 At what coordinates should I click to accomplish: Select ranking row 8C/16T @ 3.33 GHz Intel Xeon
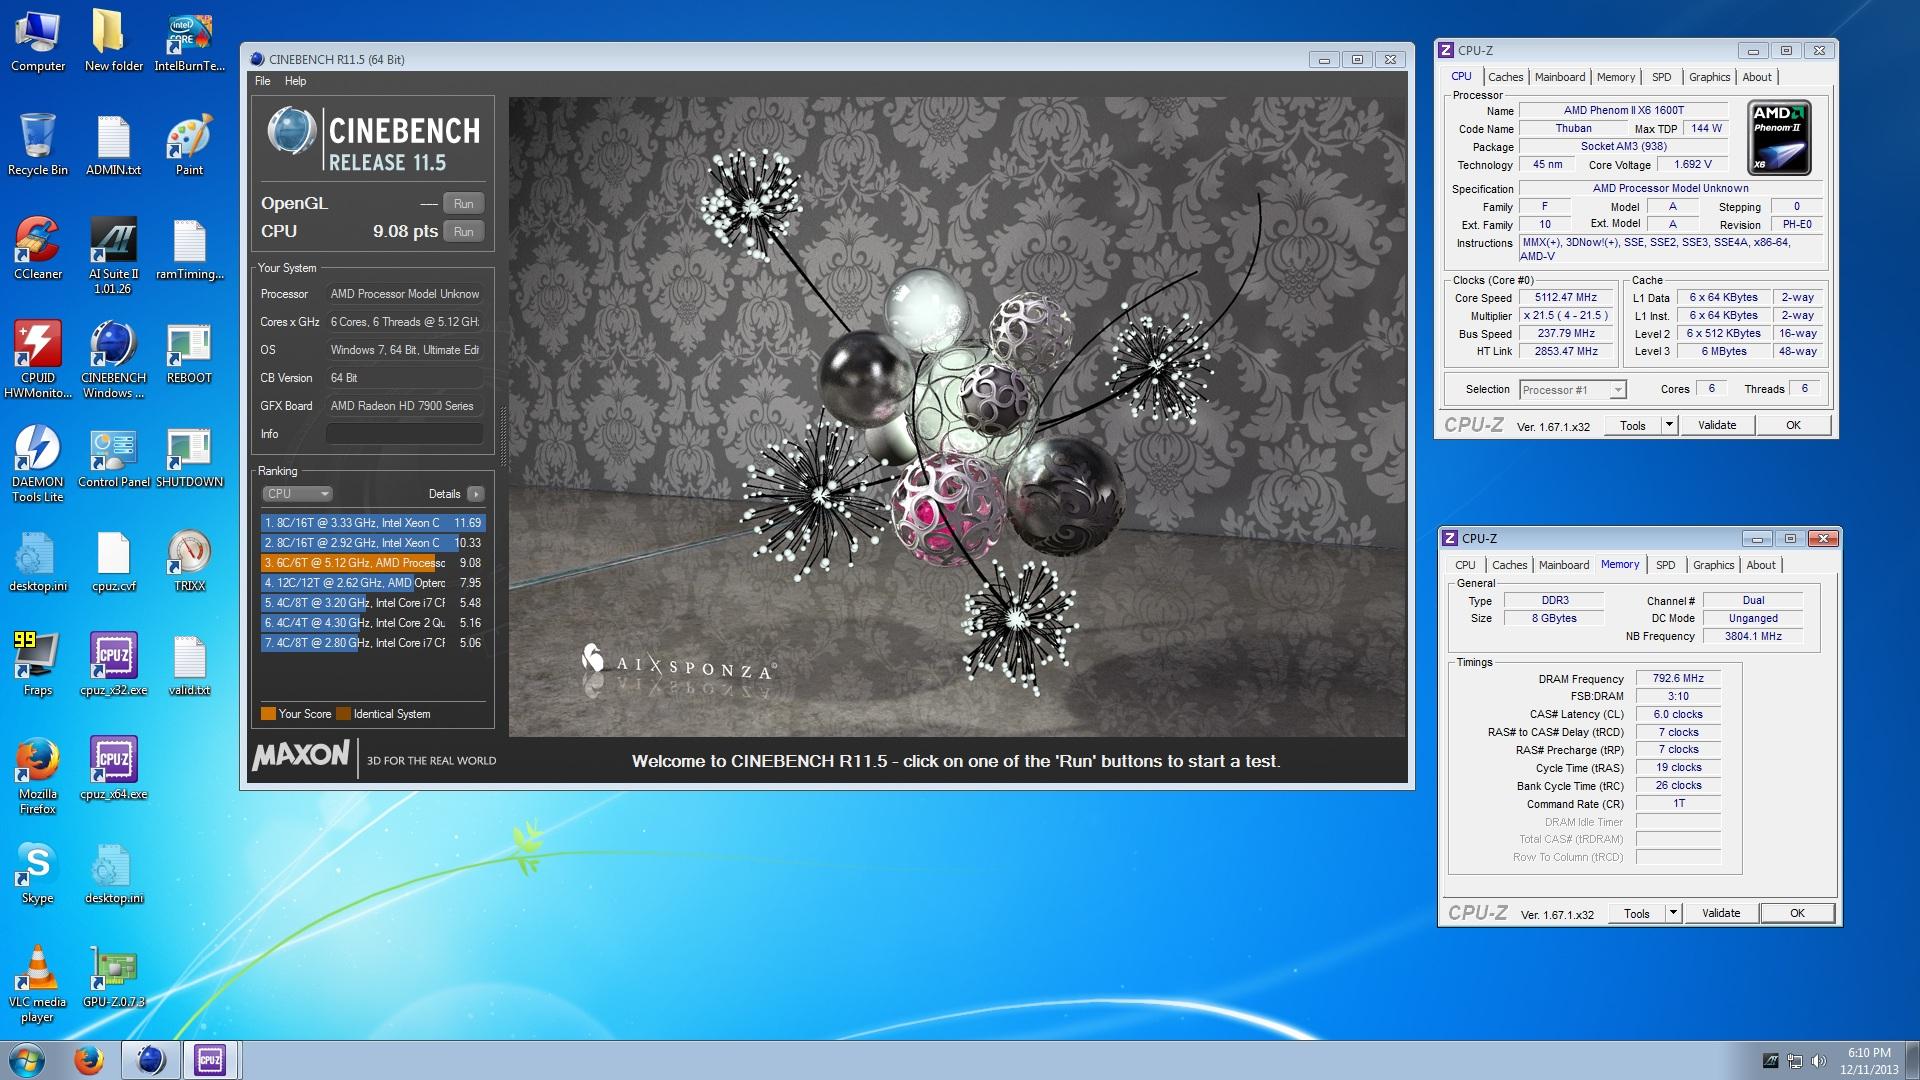(373, 523)
